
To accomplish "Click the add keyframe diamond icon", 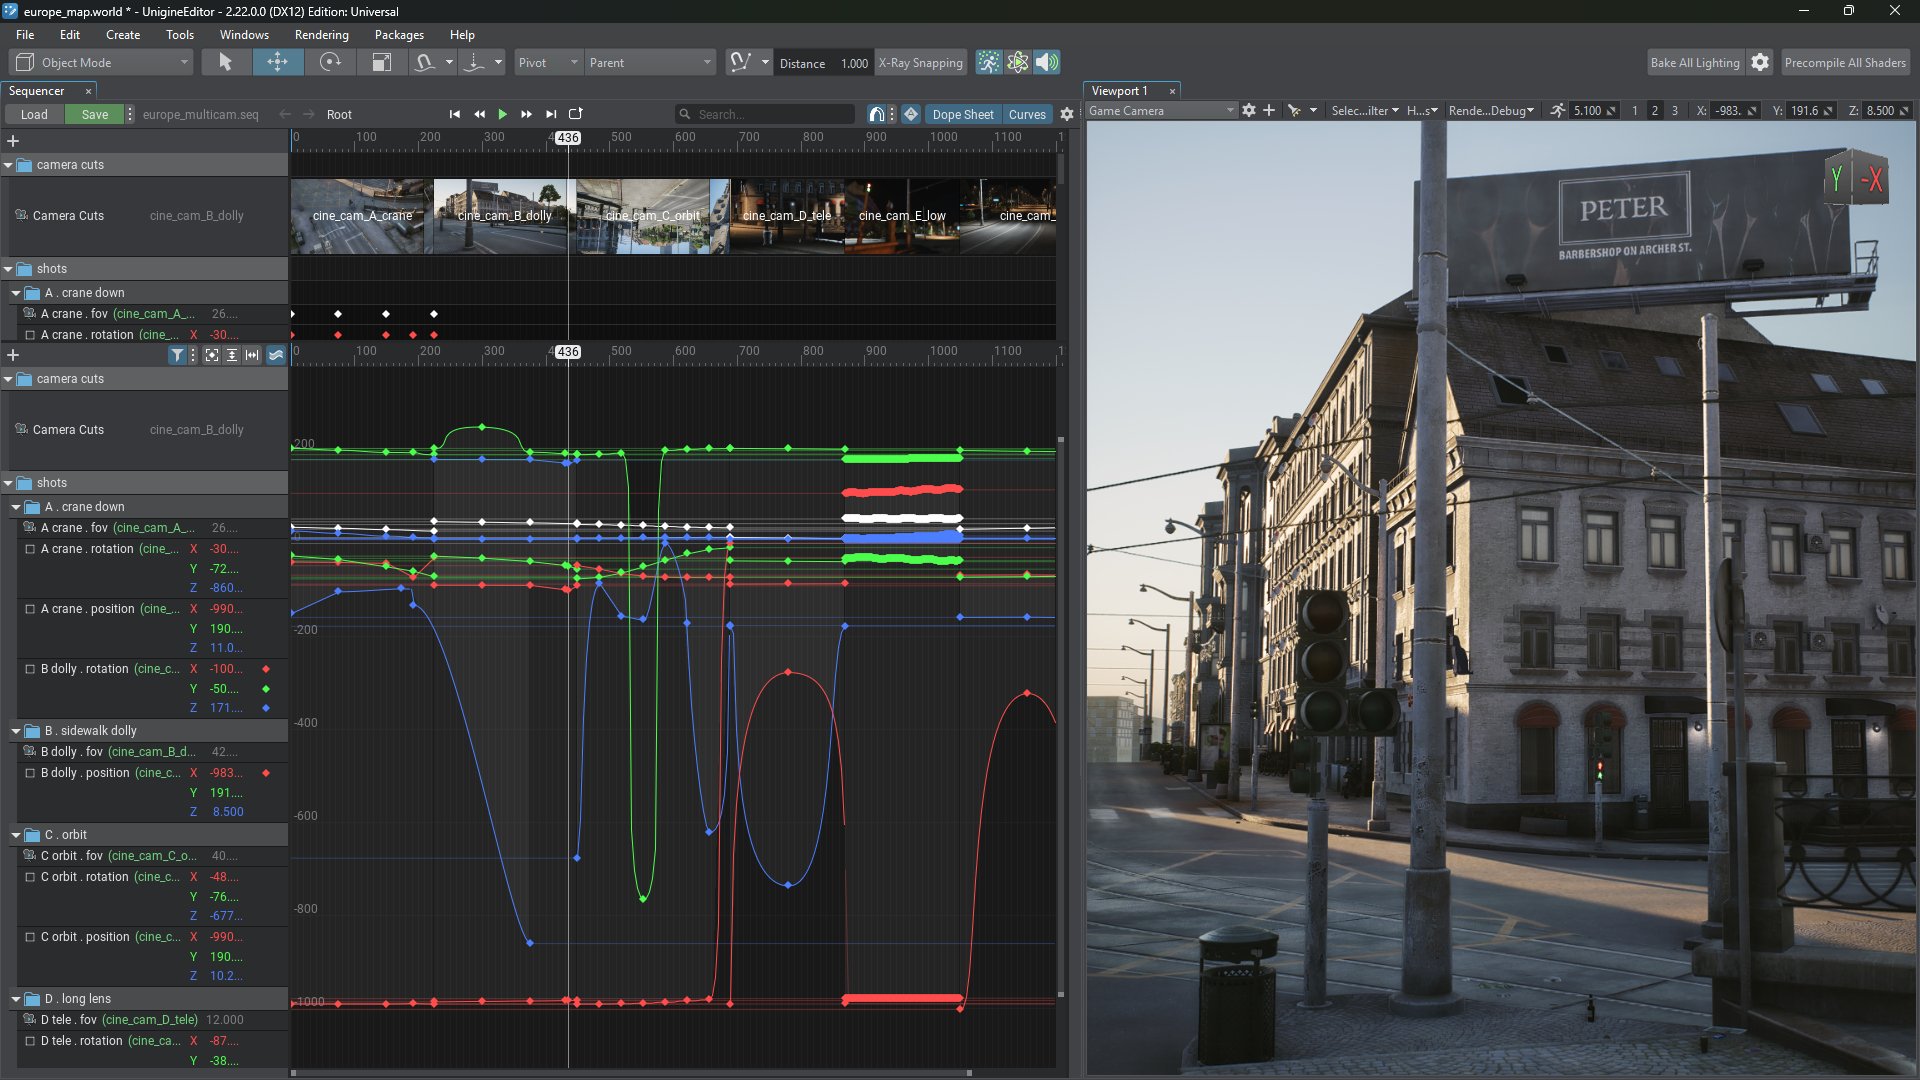I will [x=911, y=114].
